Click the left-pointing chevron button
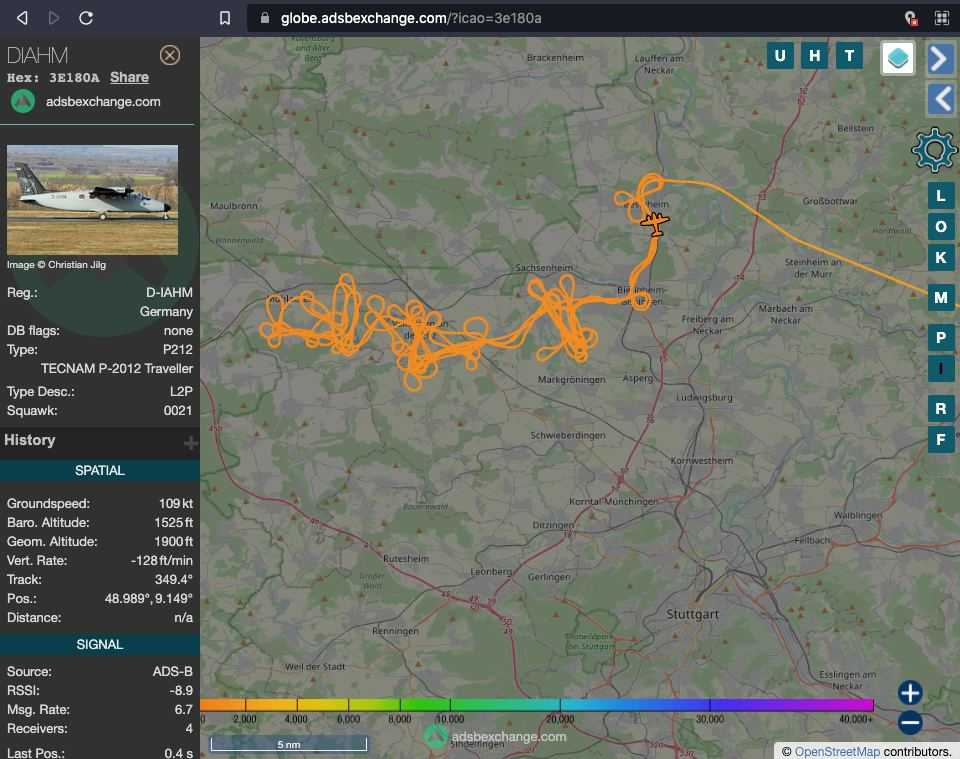The height and width of the screenshot is (759, 960). click(x=941, y=99)
